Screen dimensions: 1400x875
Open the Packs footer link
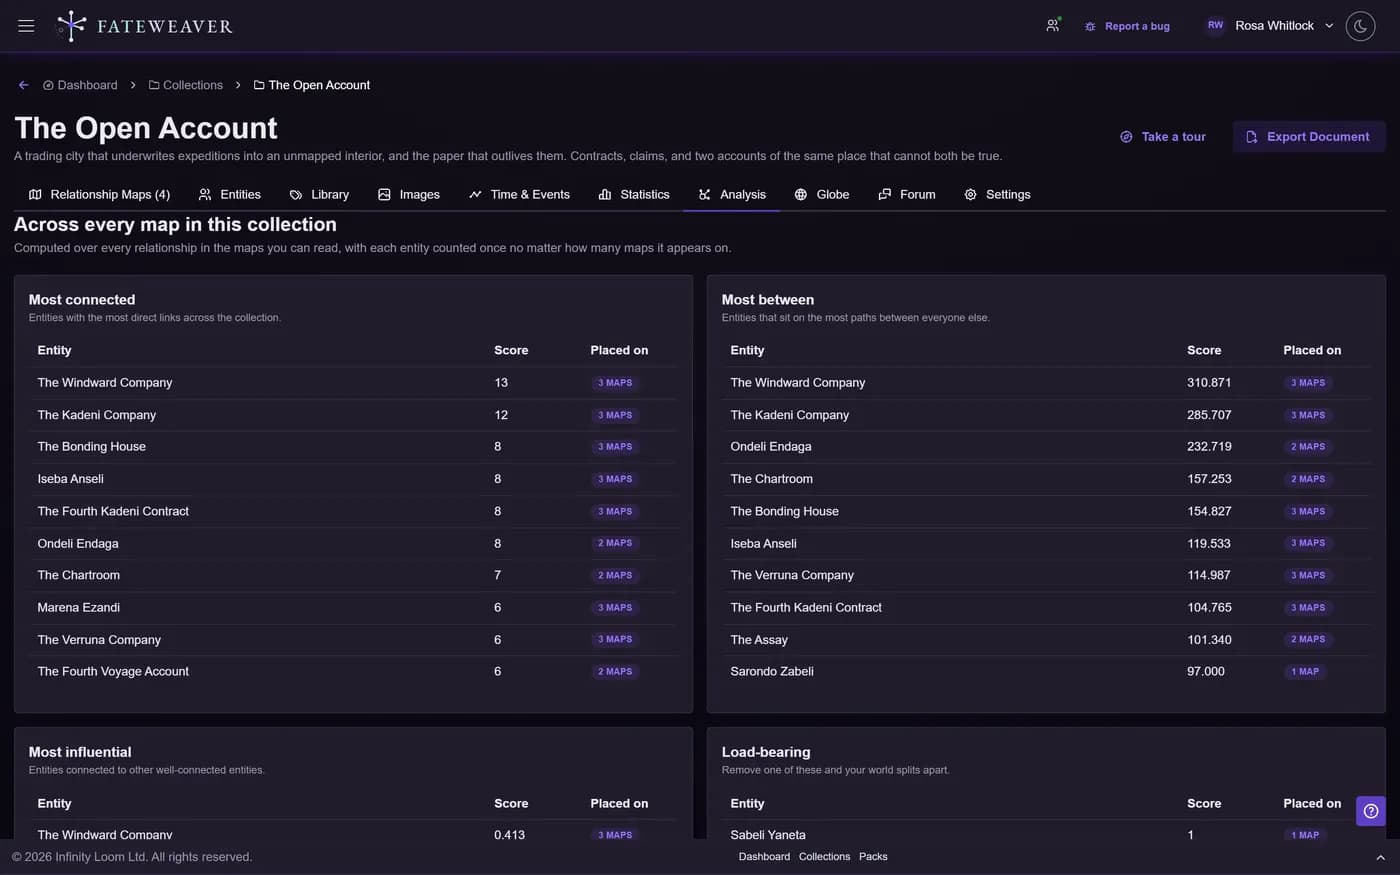(x=873, y=857)
